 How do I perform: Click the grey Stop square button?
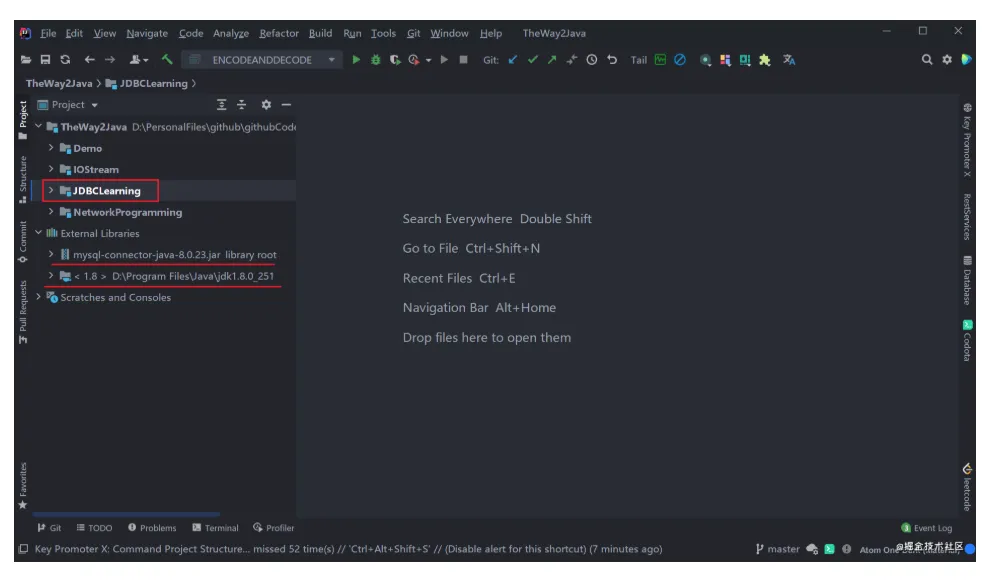tap(464, 60)
